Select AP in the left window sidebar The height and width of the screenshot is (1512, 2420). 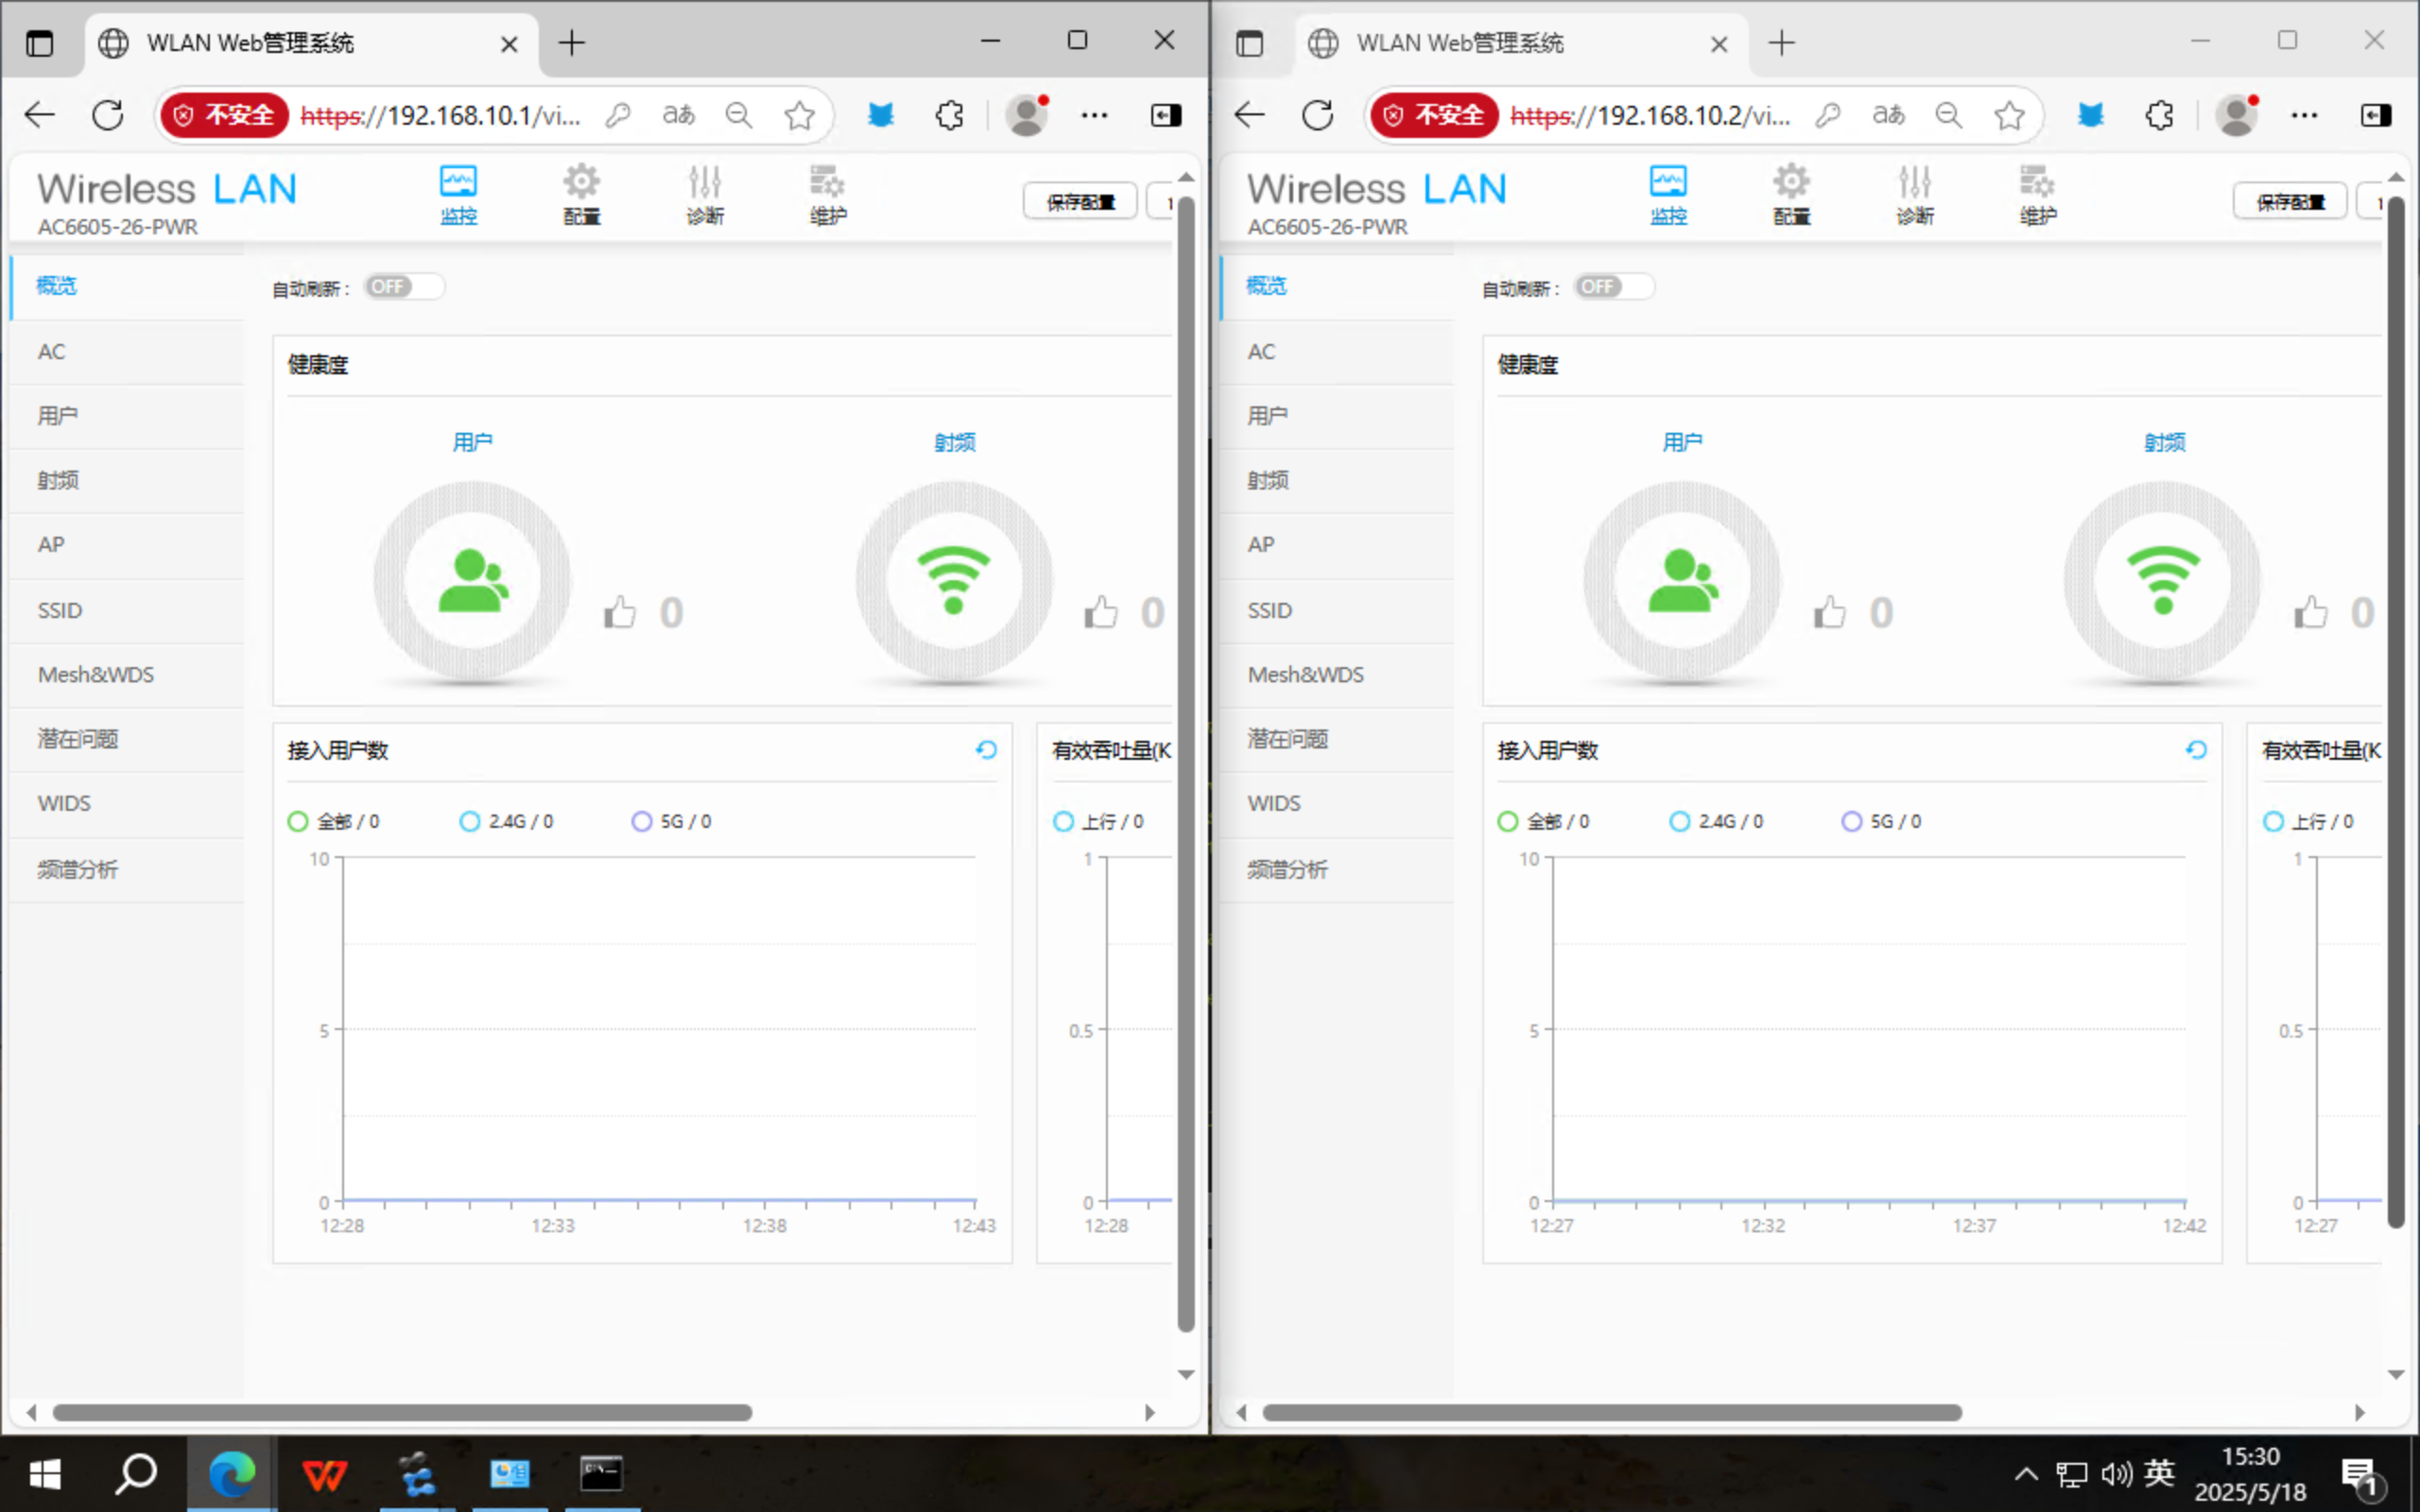52,545
